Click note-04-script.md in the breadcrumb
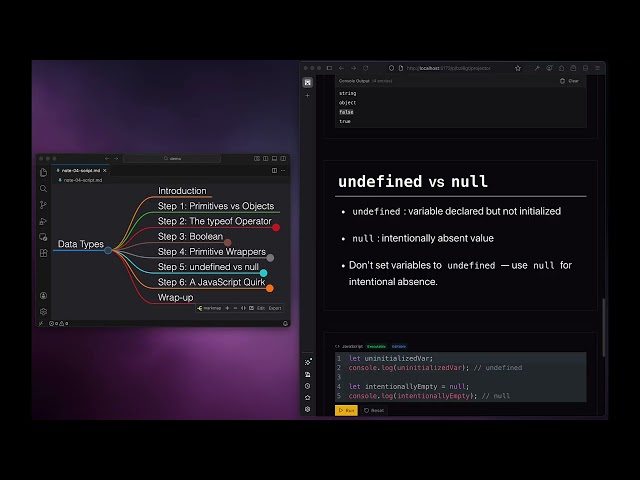The width and height of the screenshot is (640, 480). (83, 180)
